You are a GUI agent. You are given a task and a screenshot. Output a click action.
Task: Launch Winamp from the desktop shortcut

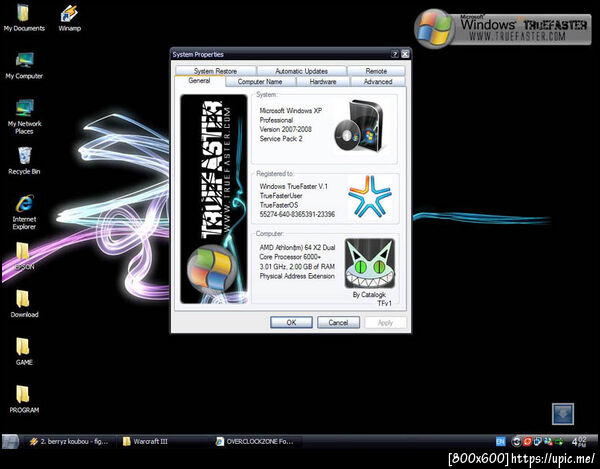(x=70, y=18)
